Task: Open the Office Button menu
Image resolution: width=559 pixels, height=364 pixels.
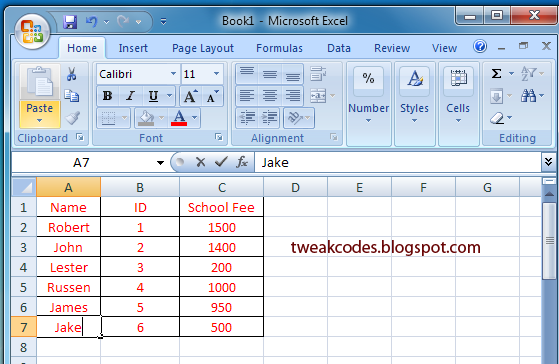Action: pos(32,32)
